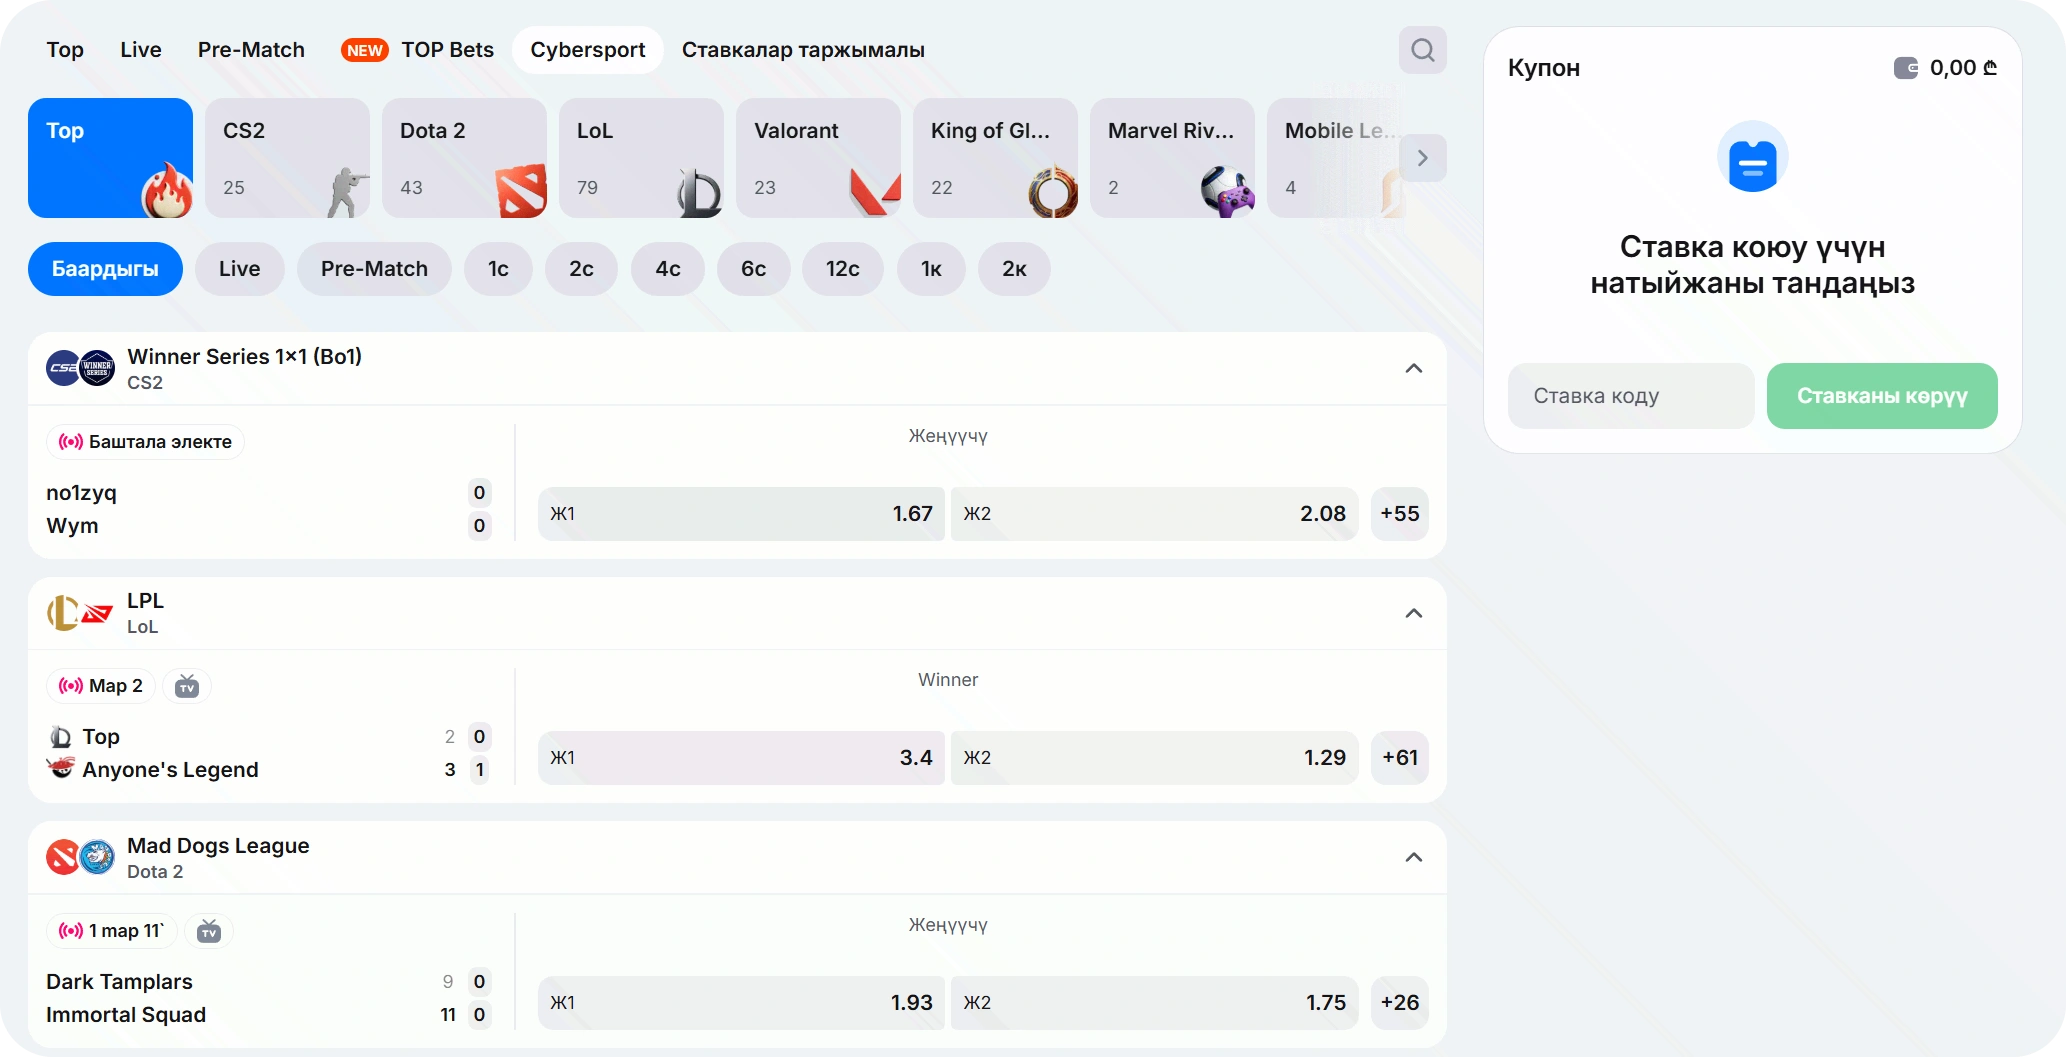Filter matches by 2с time chip

coord(581,269)
